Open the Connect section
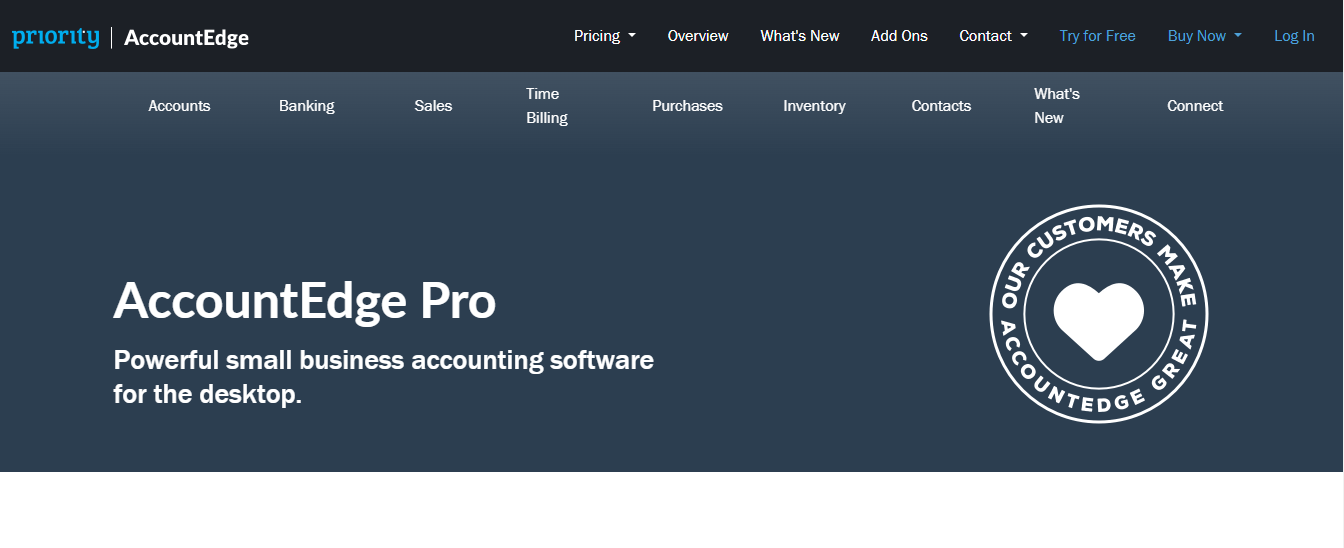 (x=1195, y=106)
